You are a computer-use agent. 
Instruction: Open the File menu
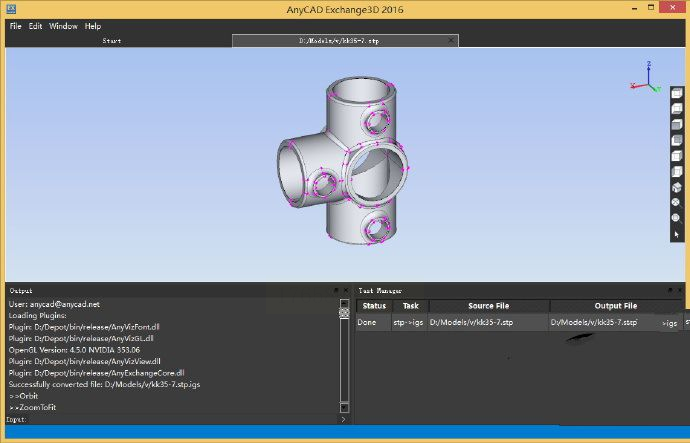coord(15,25)
